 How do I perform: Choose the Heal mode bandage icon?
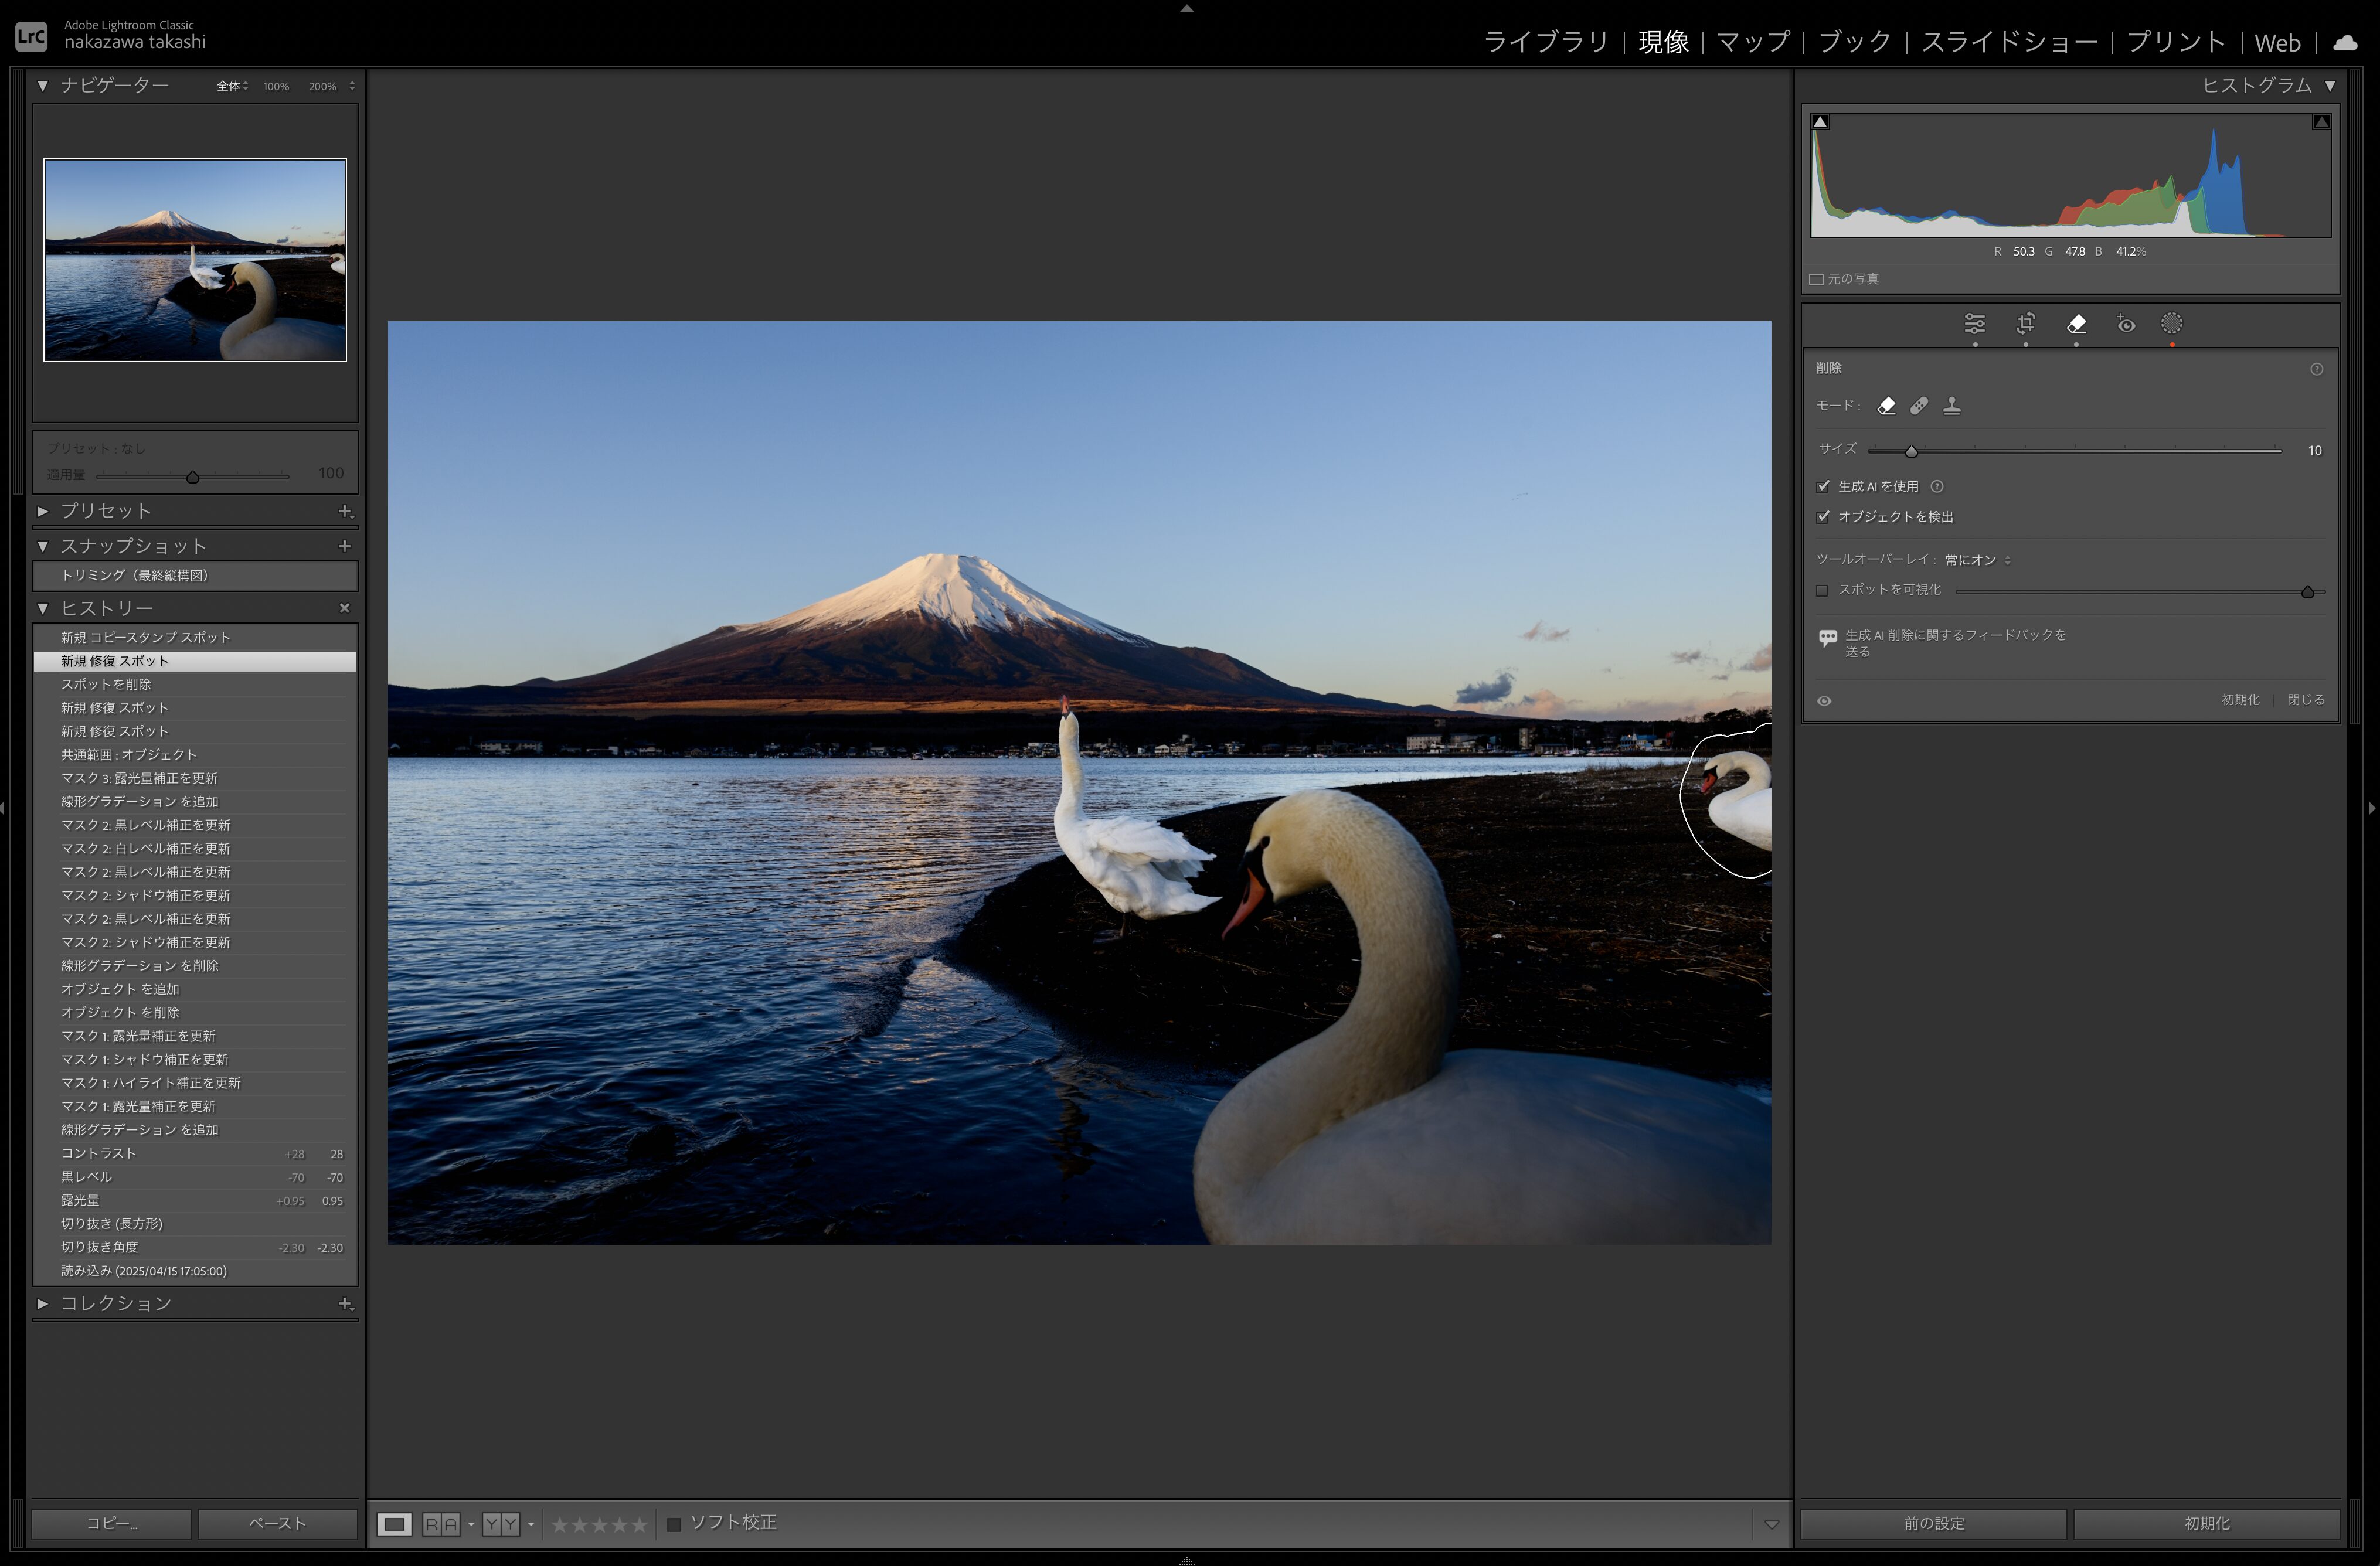pos(1919,406)
